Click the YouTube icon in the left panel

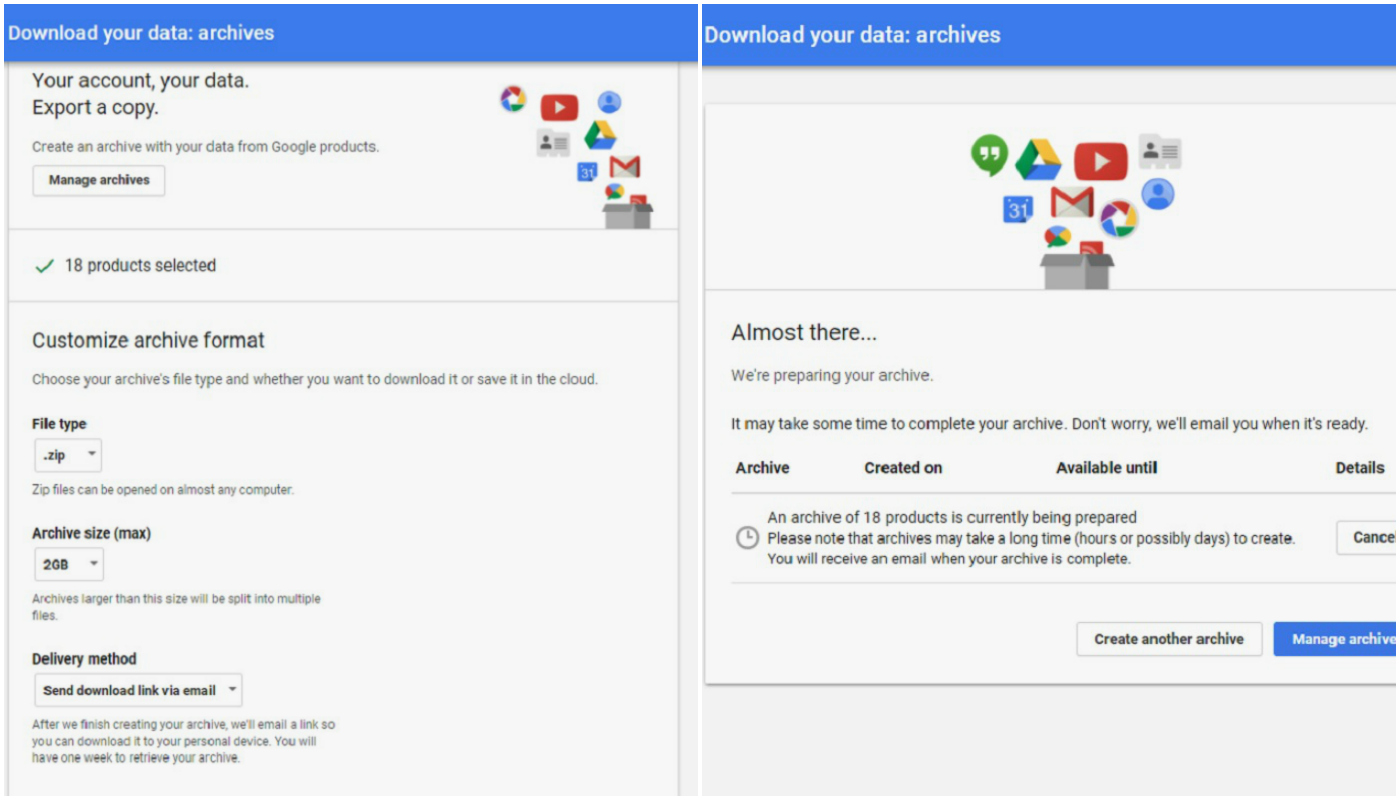point(559,107)
